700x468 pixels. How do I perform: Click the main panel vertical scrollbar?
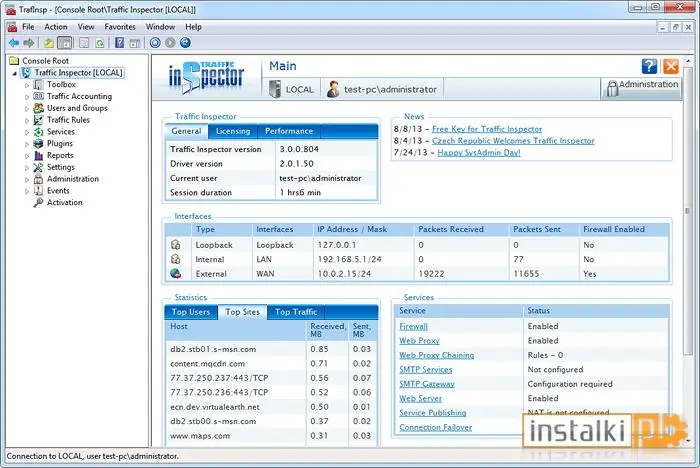coord(688,210)
